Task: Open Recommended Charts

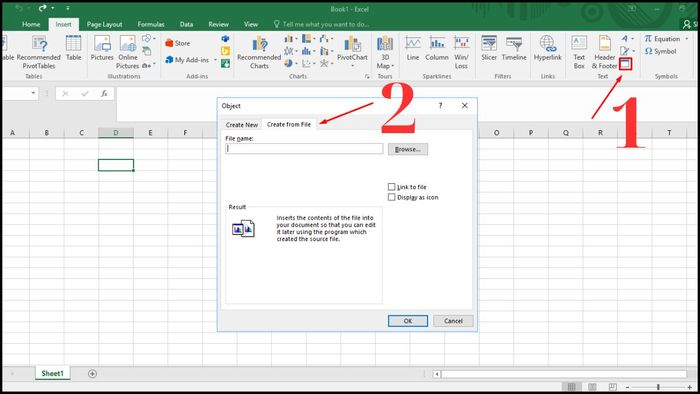Action: pos(259,53)
